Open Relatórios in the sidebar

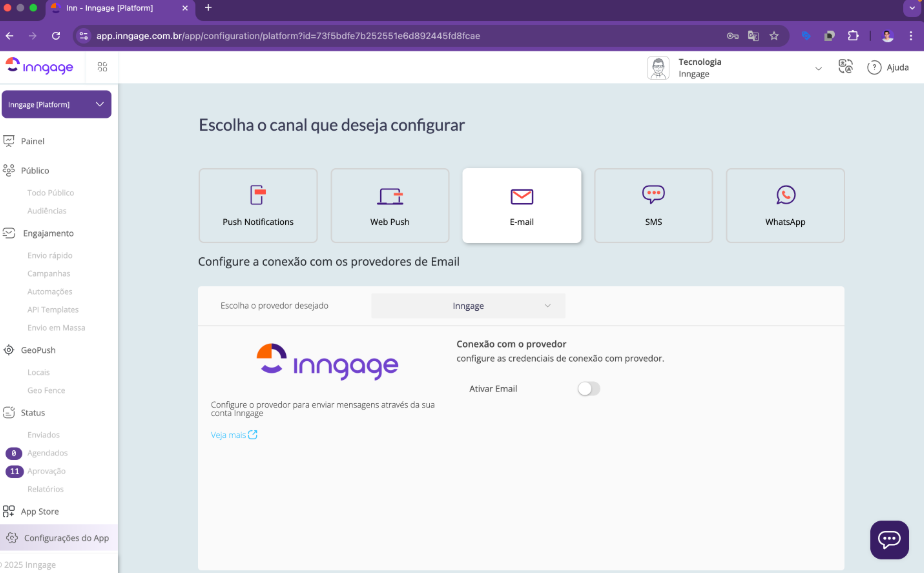click(x=45, y=489)
